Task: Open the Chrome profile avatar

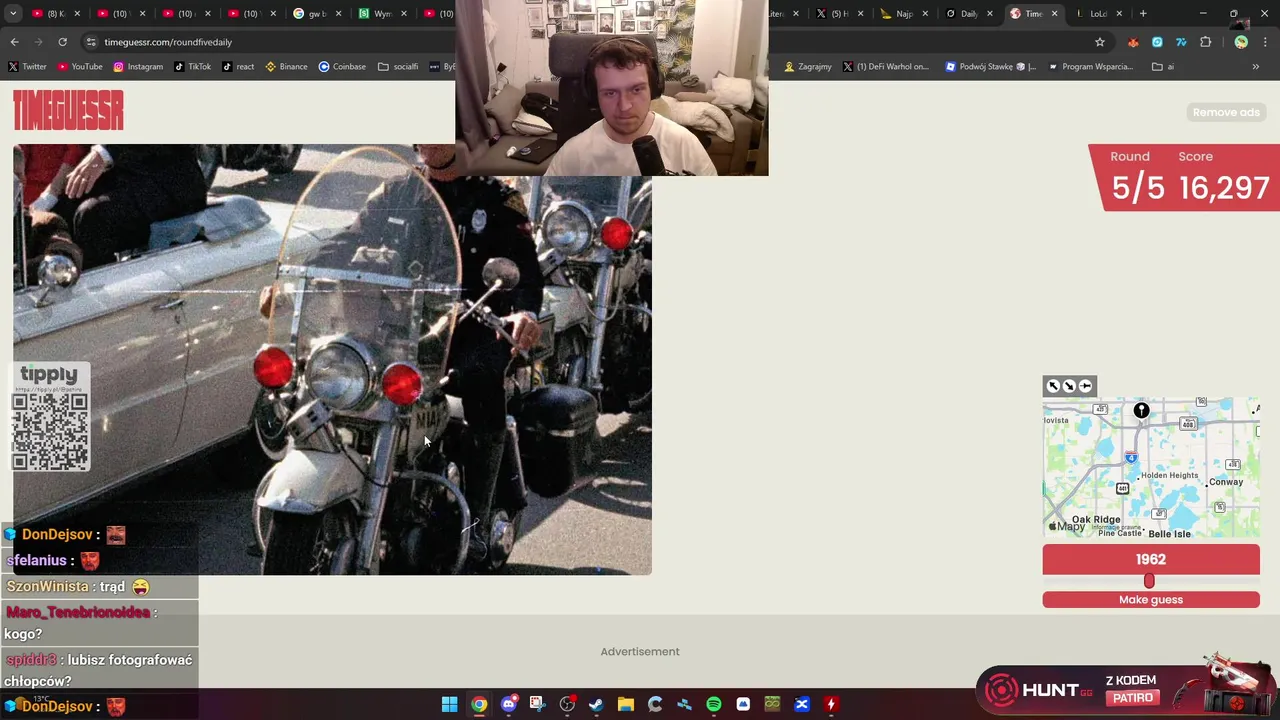Action: [1241, 42]
